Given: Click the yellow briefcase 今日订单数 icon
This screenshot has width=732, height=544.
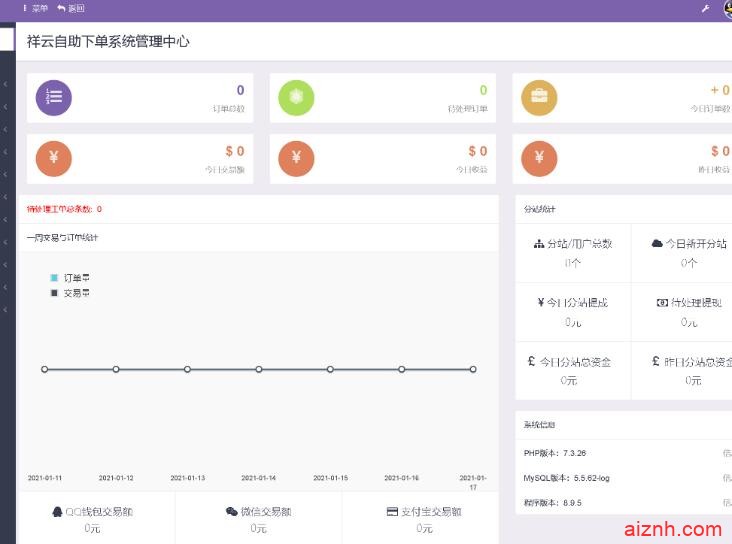Looking at the screenshot, I should tap(539, 98).
